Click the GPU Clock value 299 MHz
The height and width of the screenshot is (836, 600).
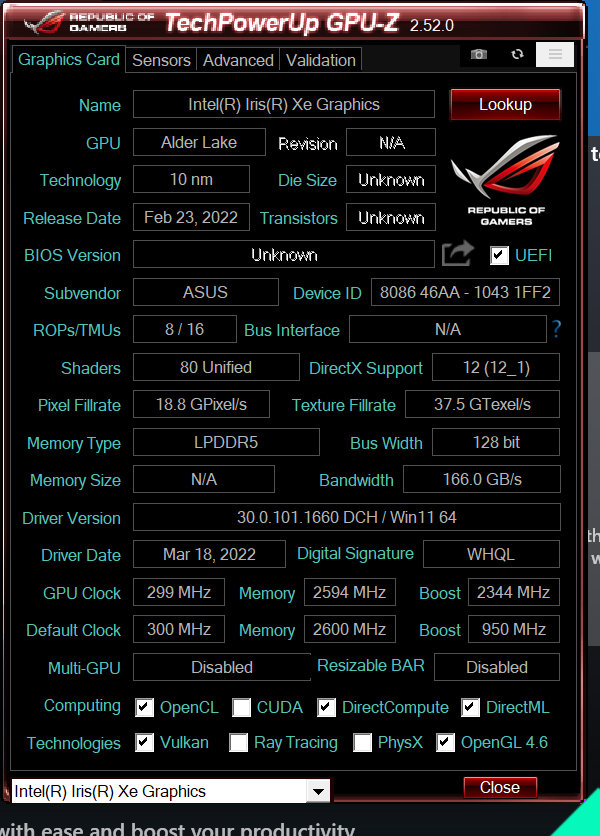tap(179, 592)
